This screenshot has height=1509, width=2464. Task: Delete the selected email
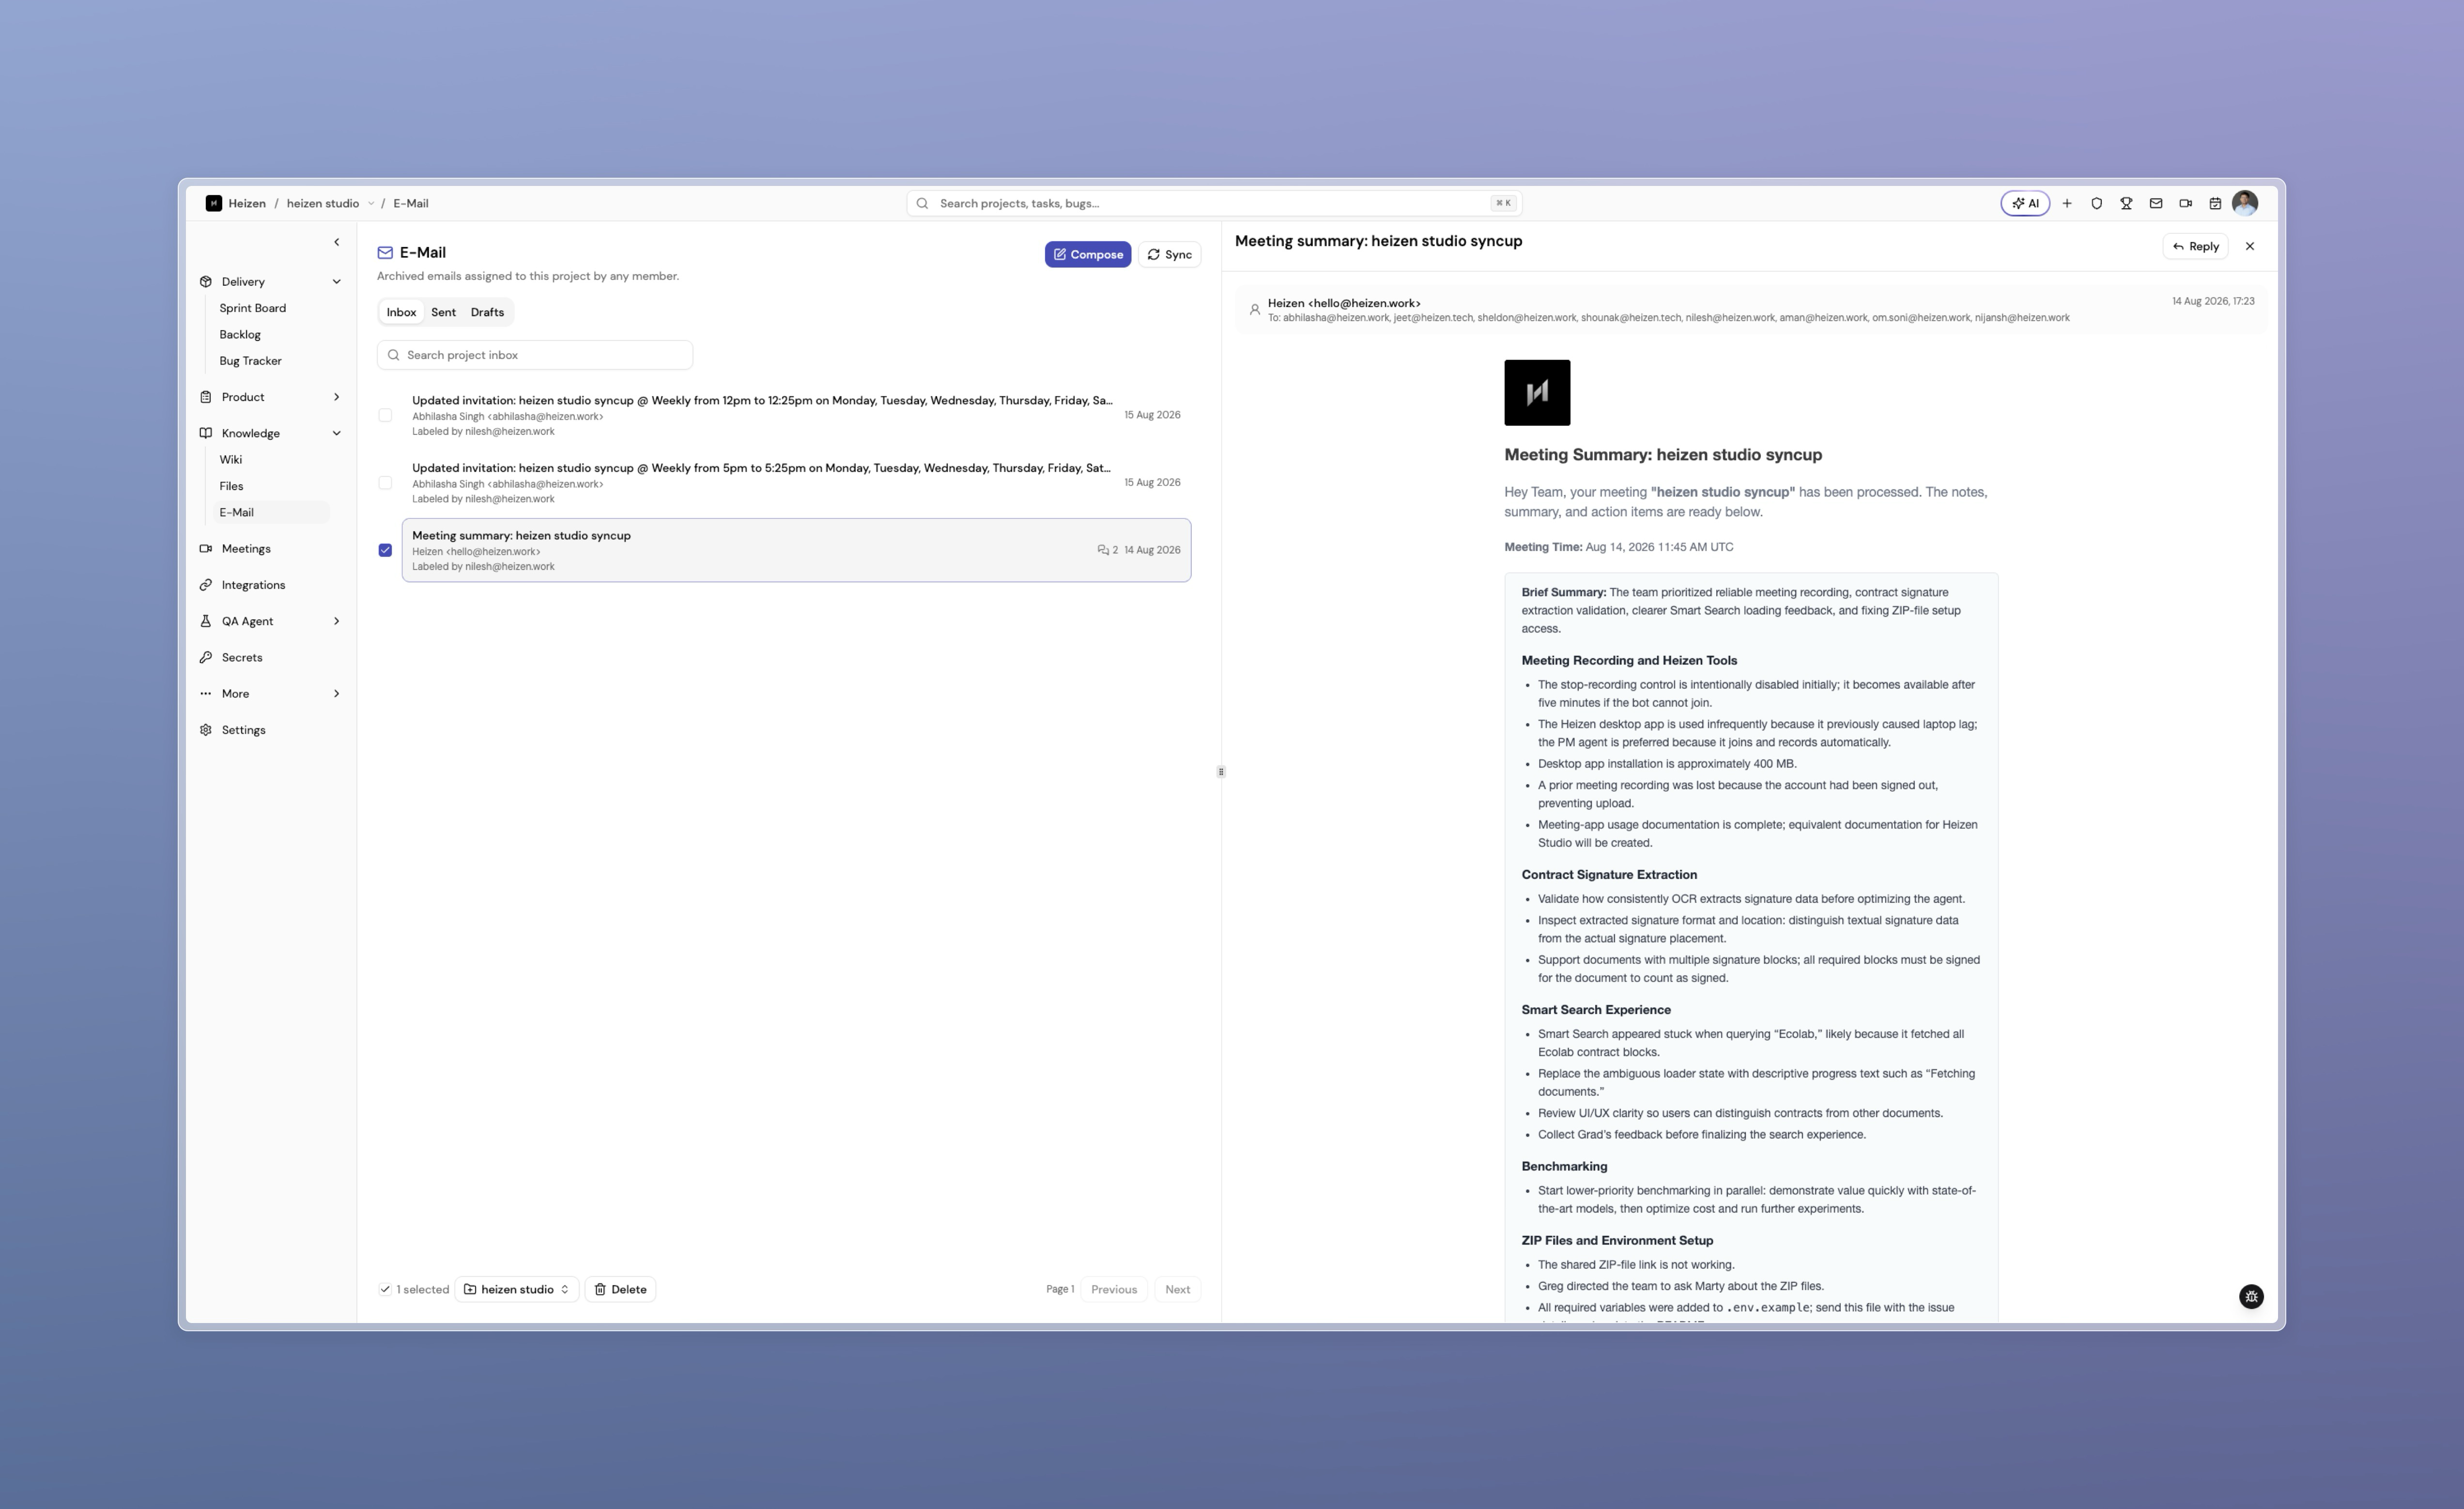pos(620,1289)
